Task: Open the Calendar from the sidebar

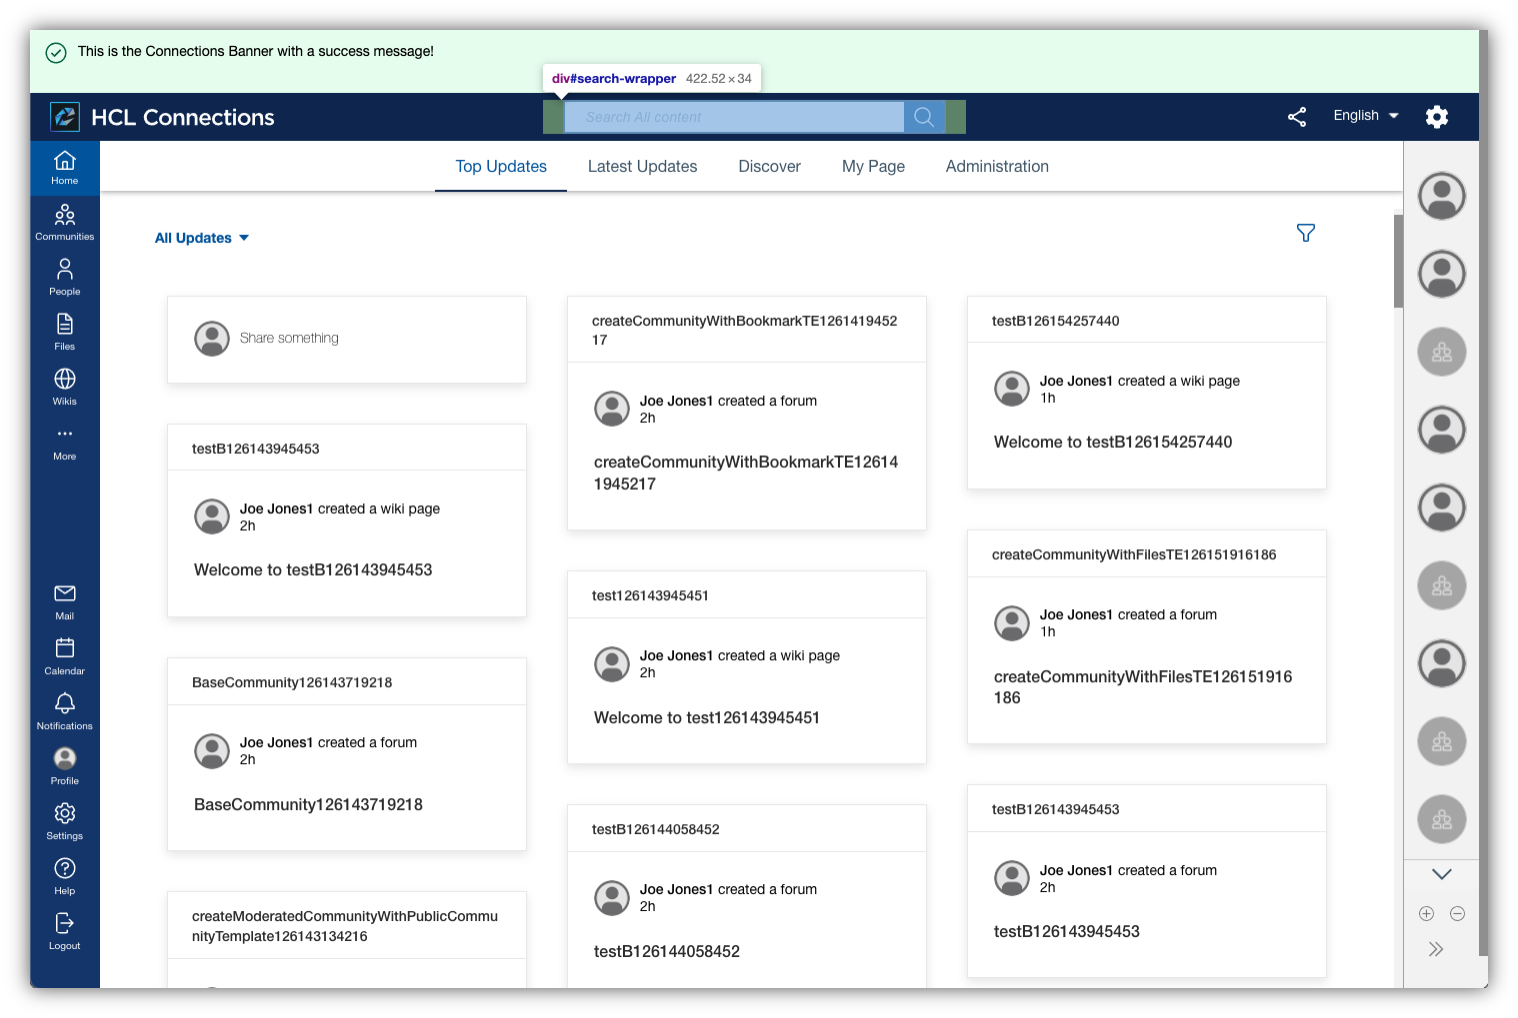Action: 64,654
